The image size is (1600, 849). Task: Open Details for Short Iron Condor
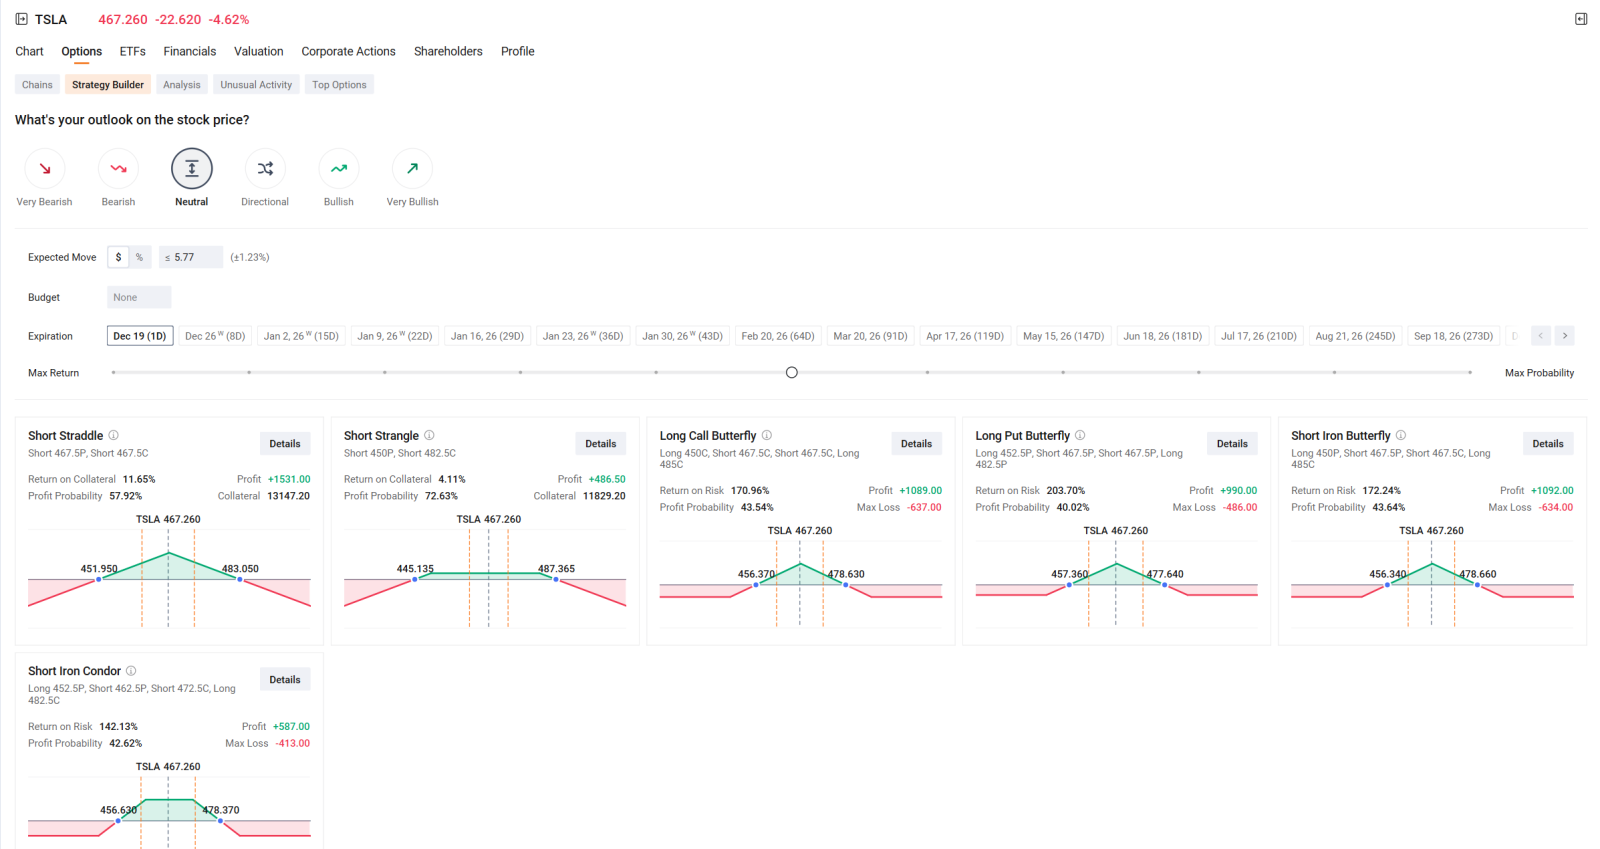pos(285,680)
